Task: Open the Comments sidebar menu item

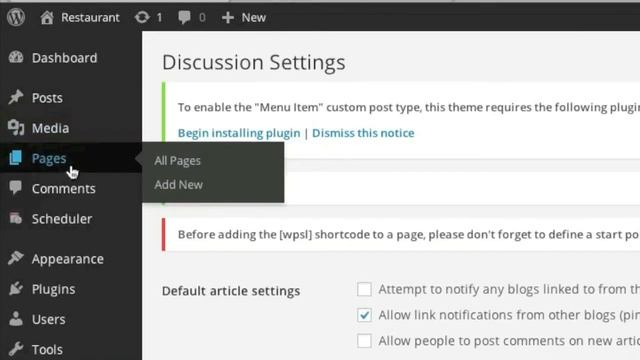Action: (x=64, y=189)
